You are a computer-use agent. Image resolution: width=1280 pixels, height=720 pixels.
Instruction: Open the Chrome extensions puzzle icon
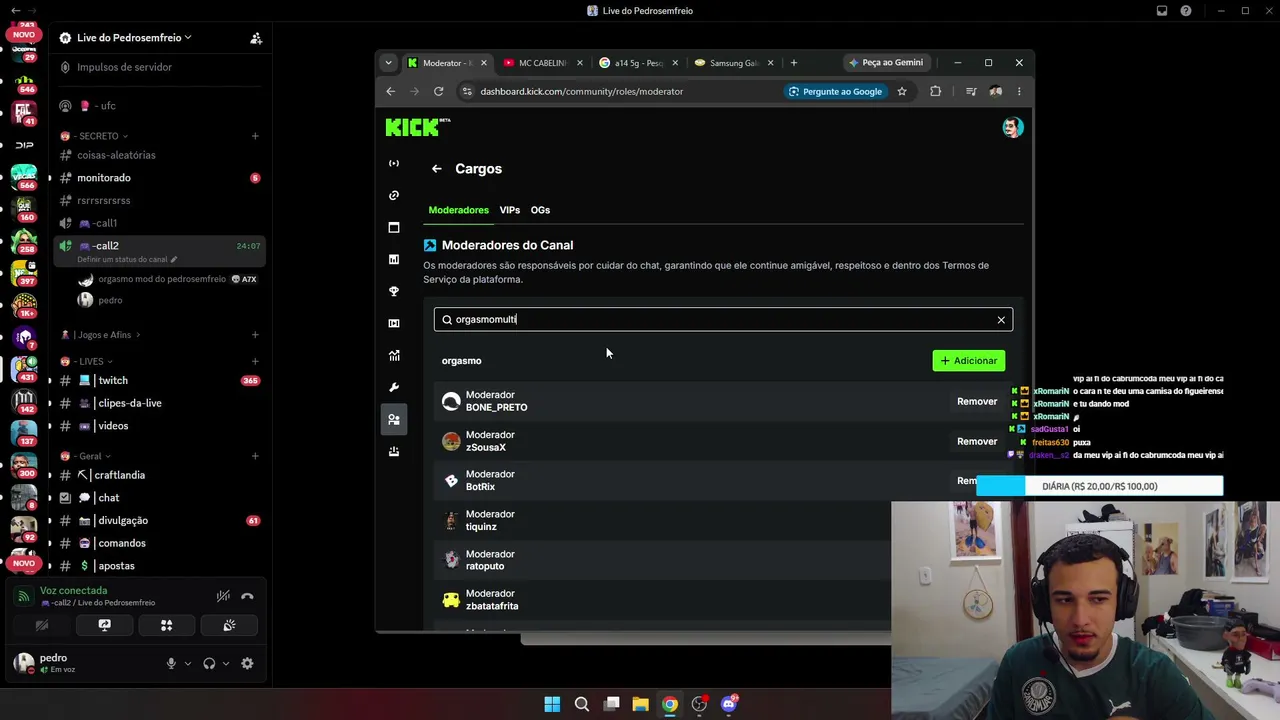point(935,91)
